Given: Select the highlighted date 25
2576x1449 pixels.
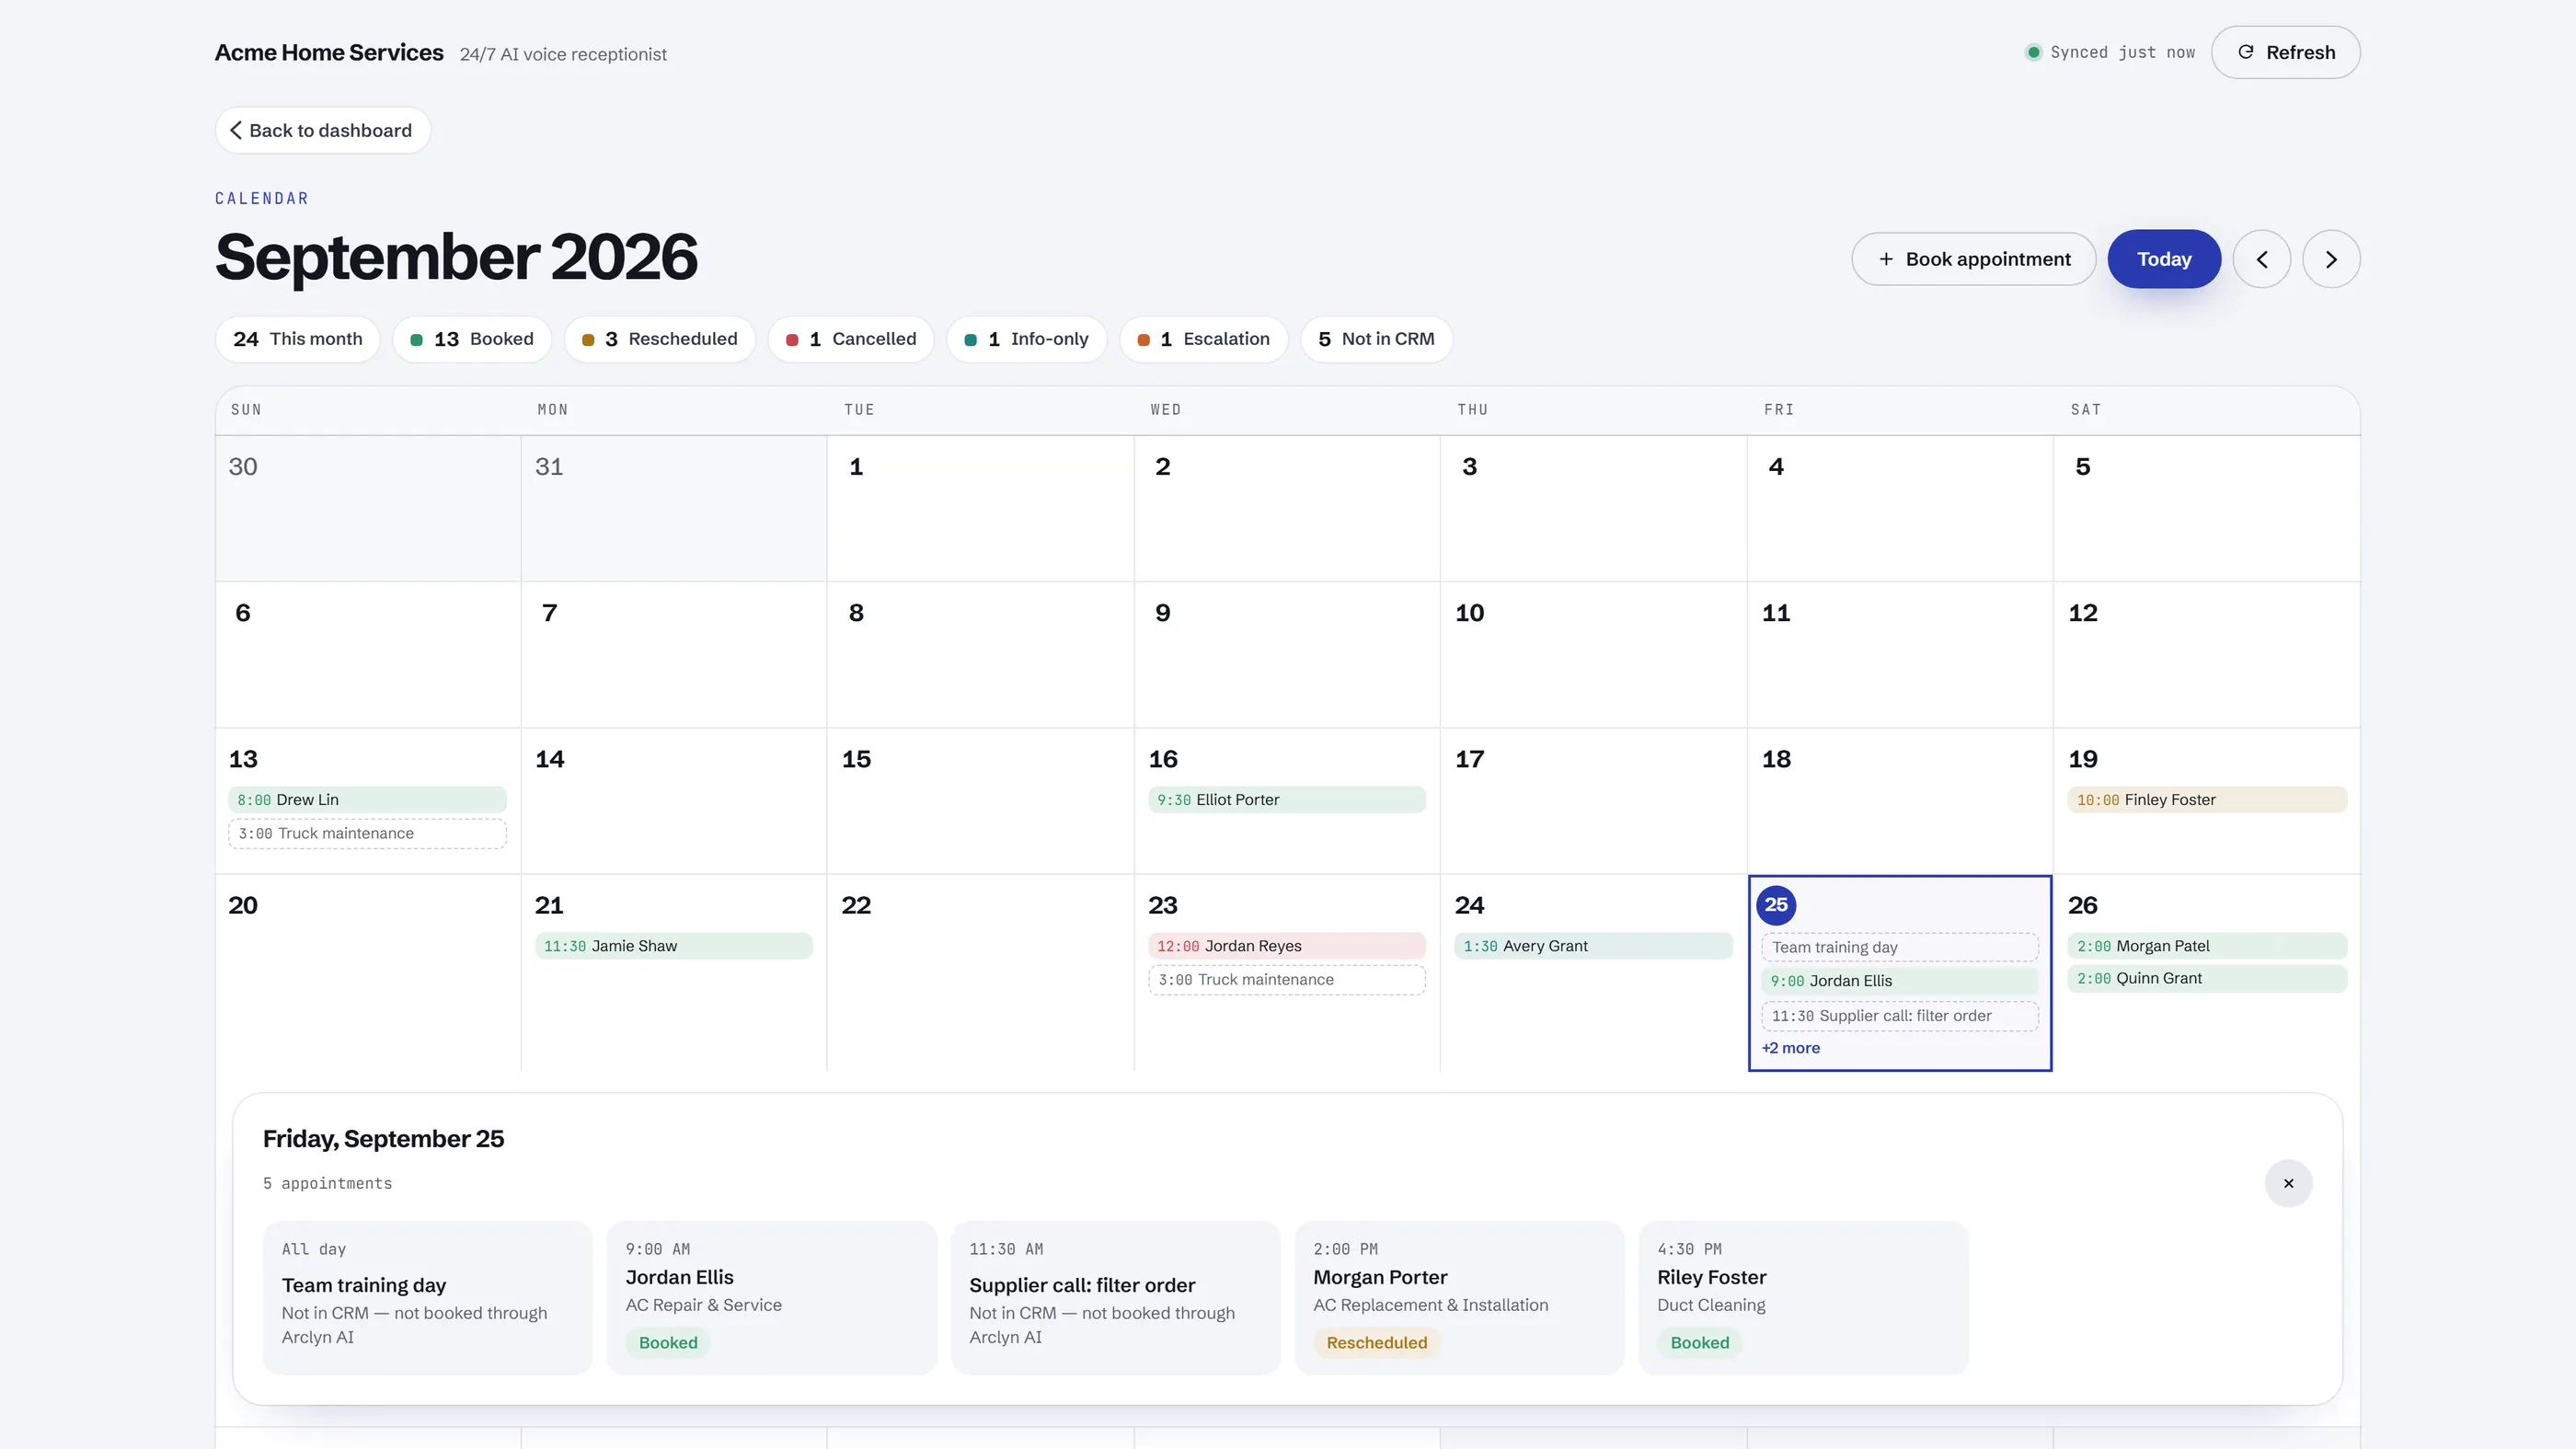Looking at the screenshot, I should pos(1776,905).
